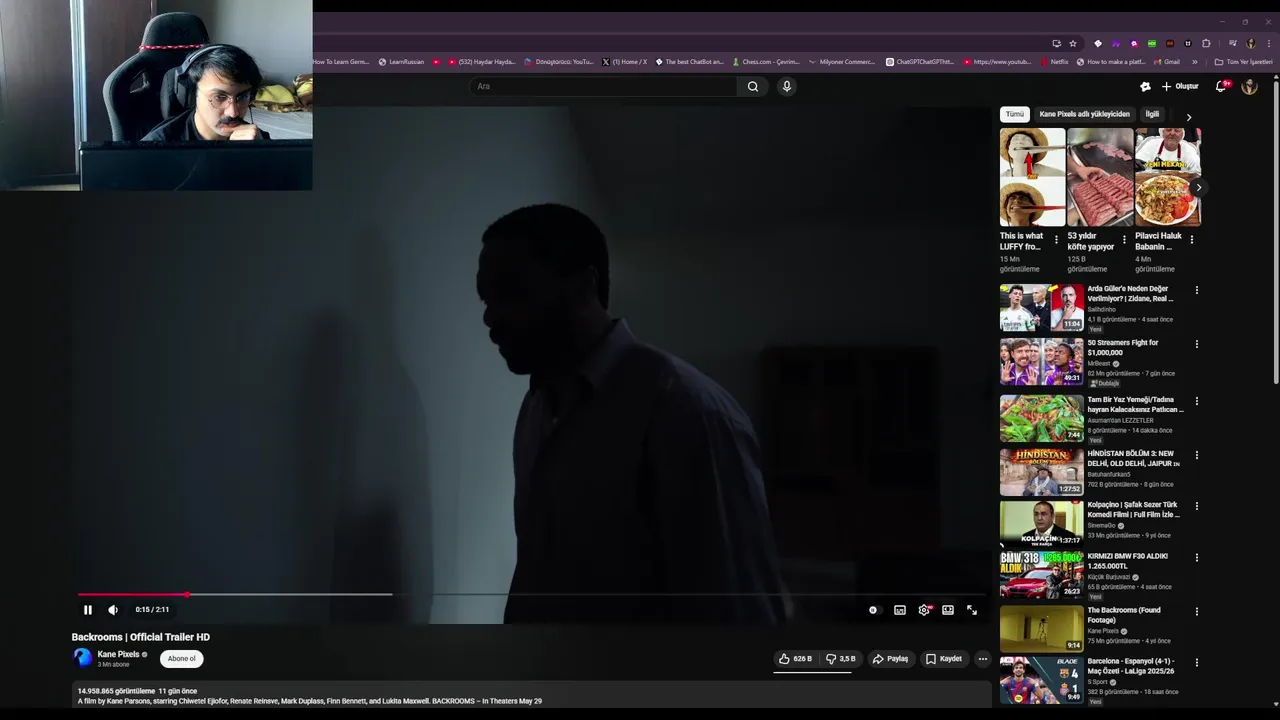This screenshot has width=1280, height=720.
Task: Click the icon left of Oluştur
Action: (x=1145, y=87)
